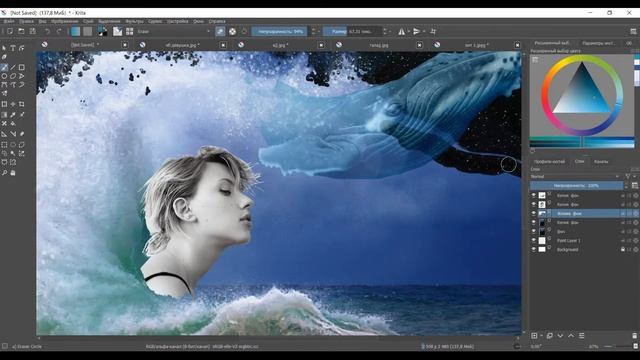640x360 pixels.
Task: Step the brush size spinner arrows
Action: (x=385, y=31)
